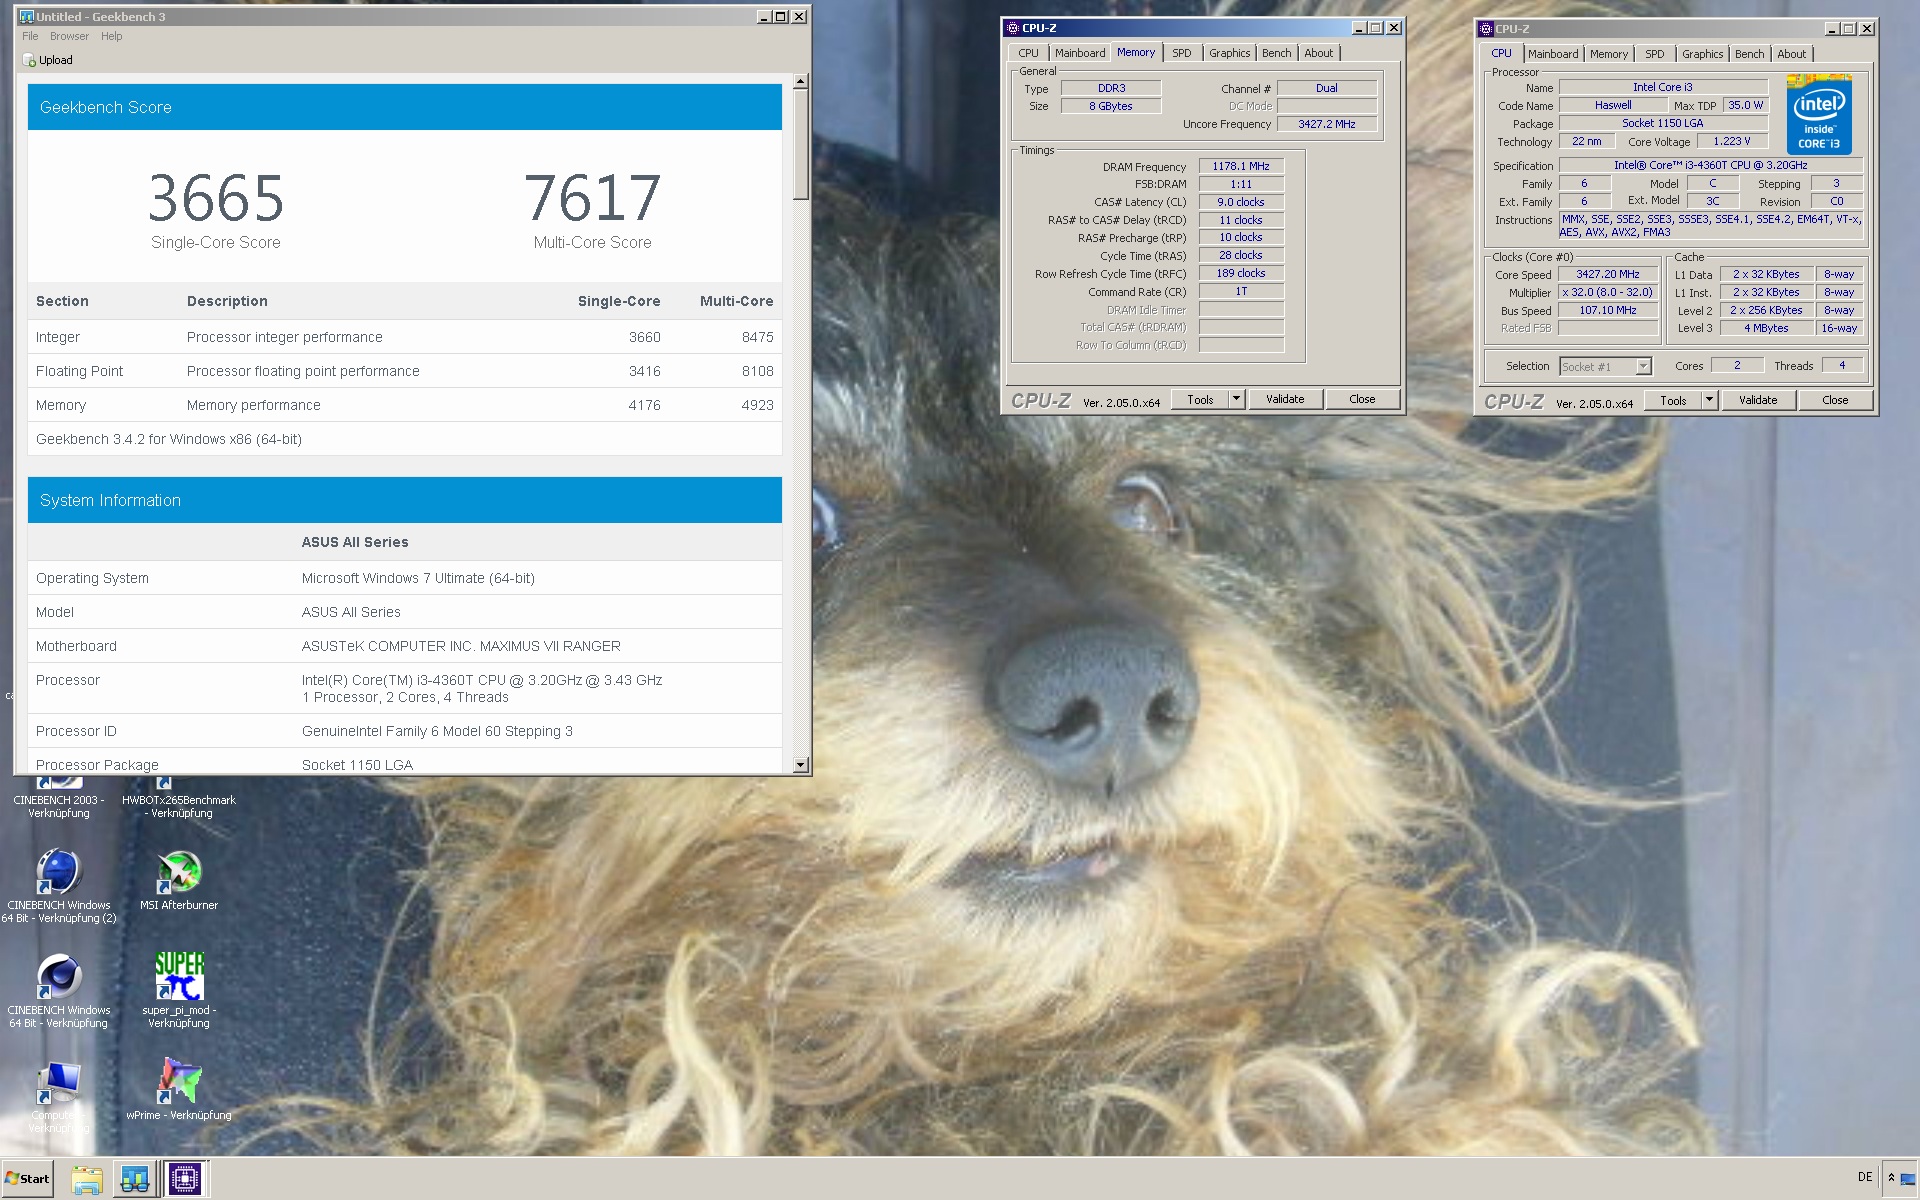Screen dimensions: 1920x1200
Task: Open Geekbench File menu
Action: [30, 36]
